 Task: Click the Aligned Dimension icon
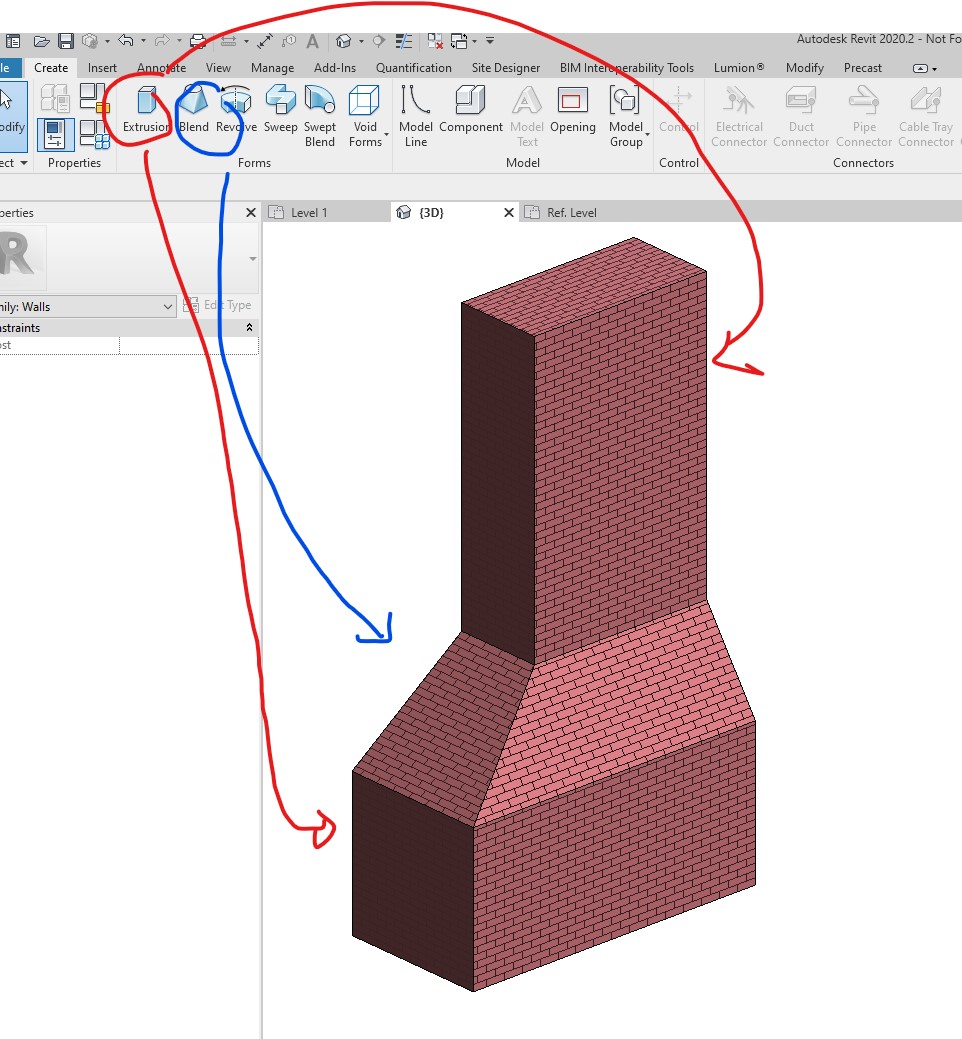[x=264, y=41]
